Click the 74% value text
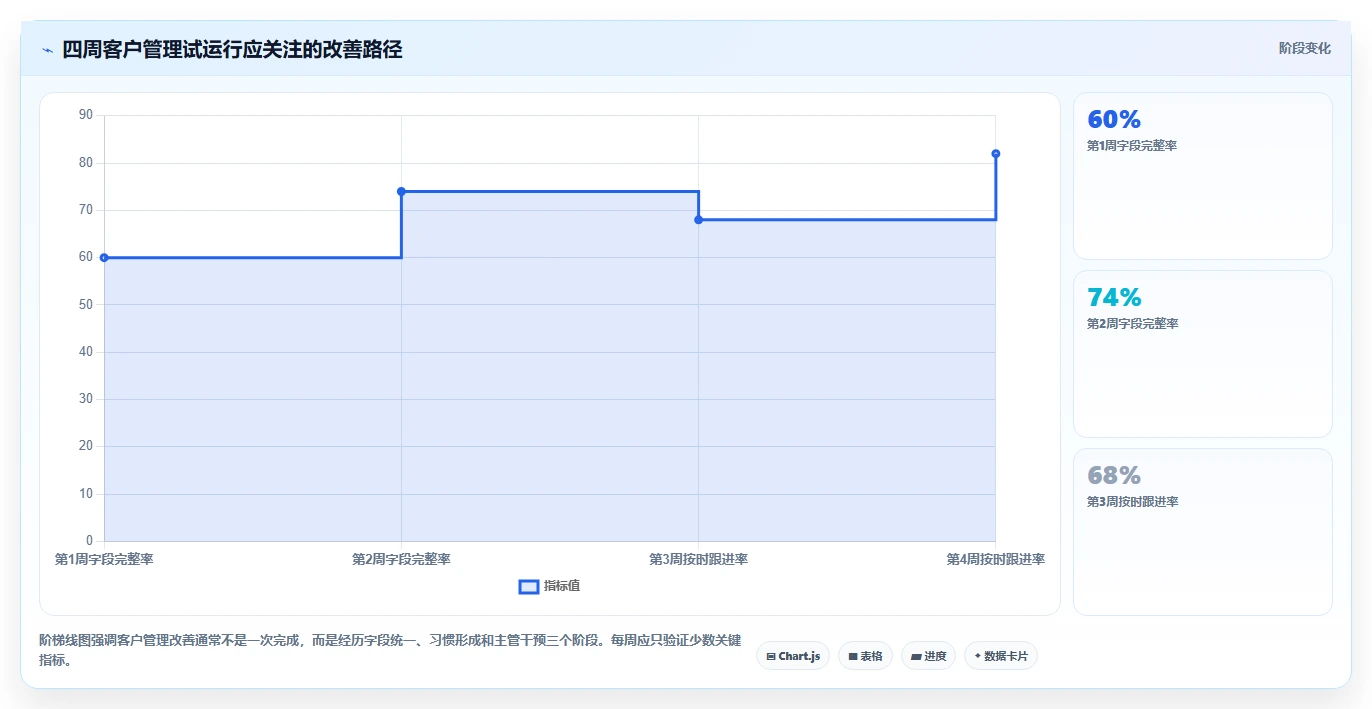 (x=1114, y=297)
